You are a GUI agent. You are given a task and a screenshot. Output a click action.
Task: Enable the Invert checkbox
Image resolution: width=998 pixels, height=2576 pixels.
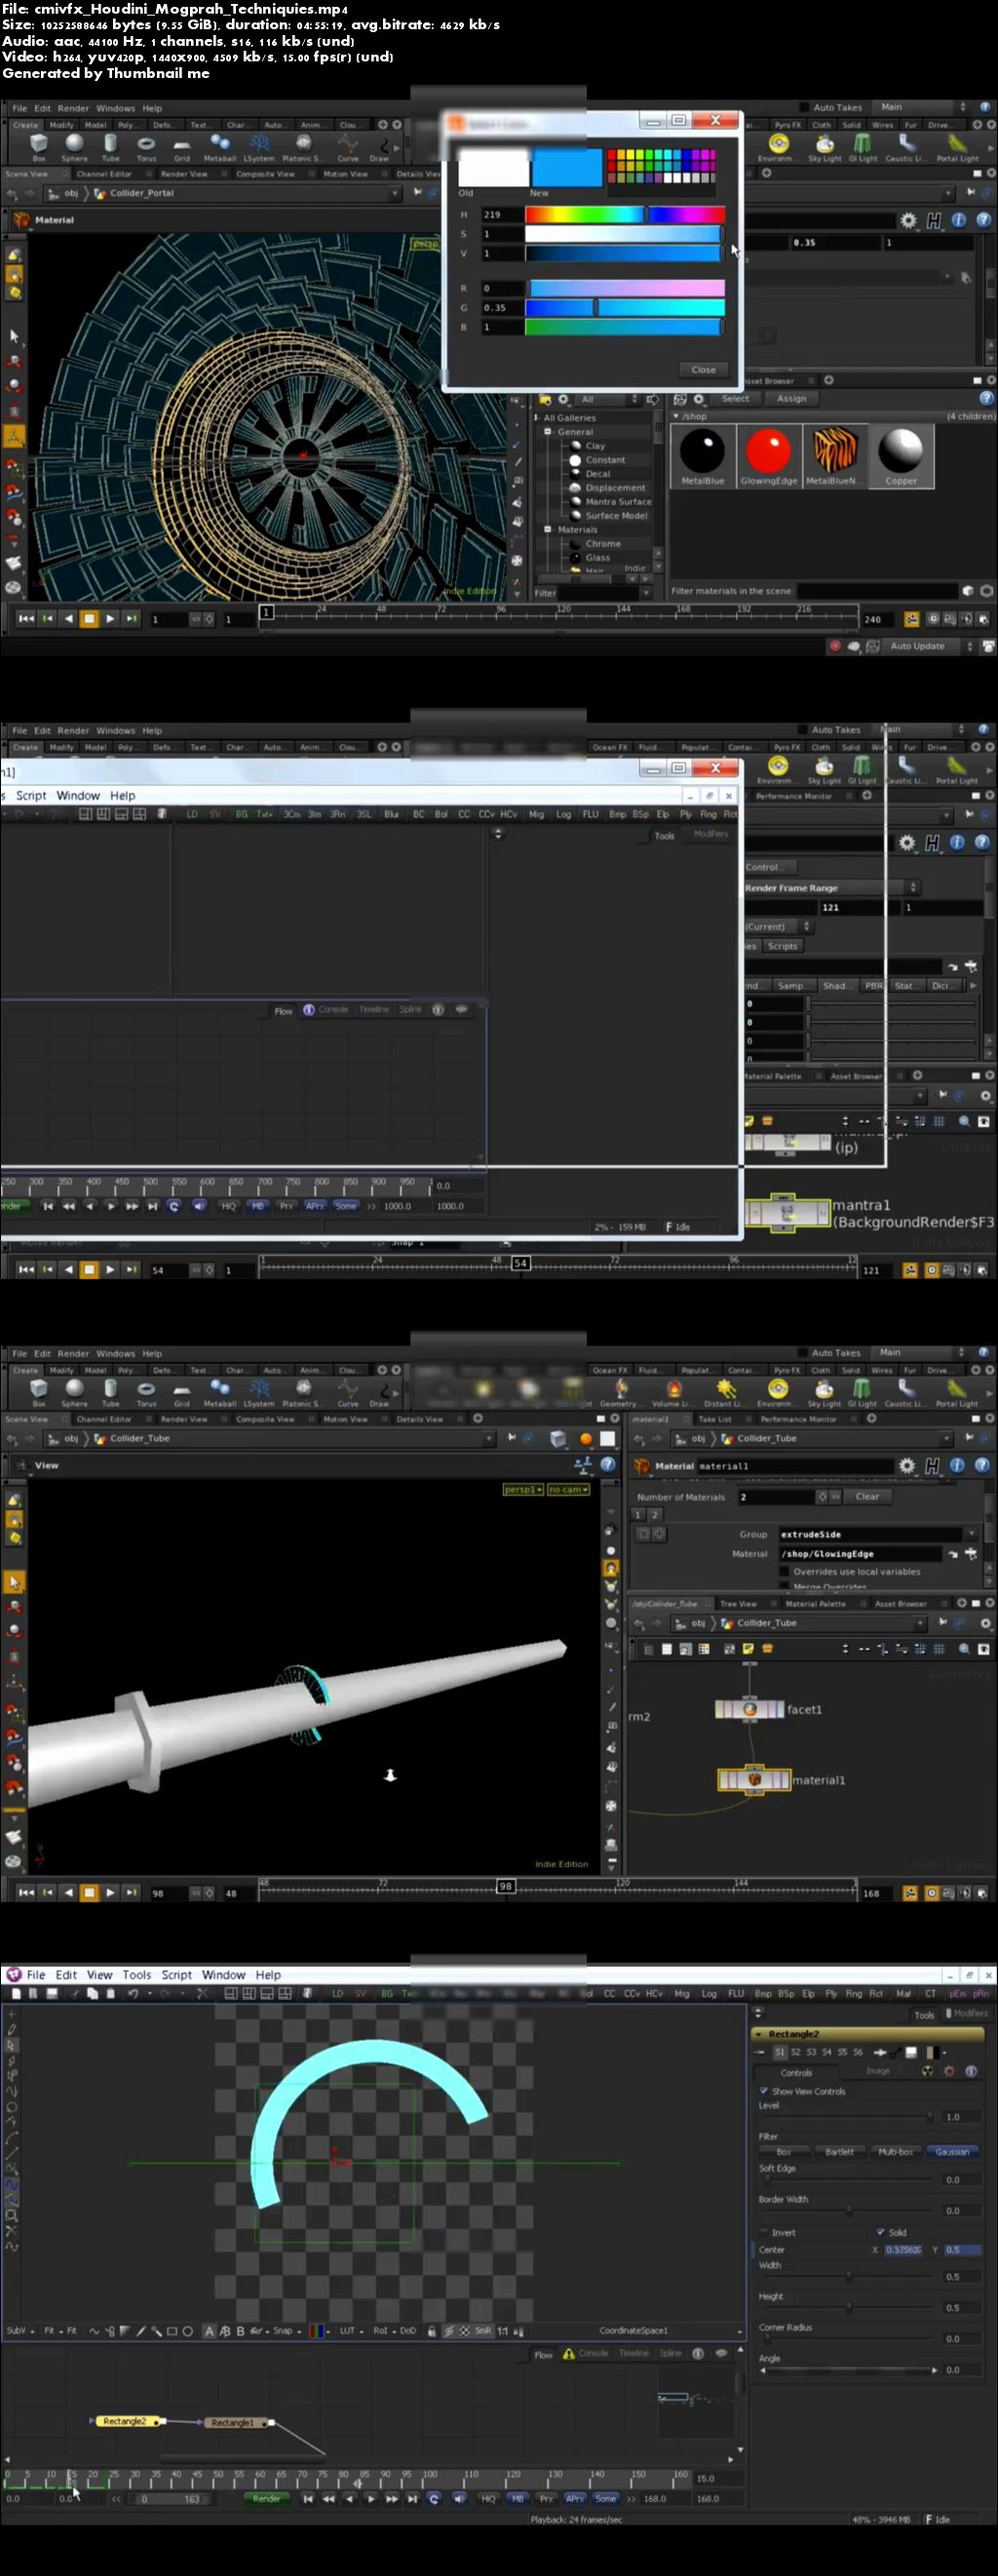764,2232
